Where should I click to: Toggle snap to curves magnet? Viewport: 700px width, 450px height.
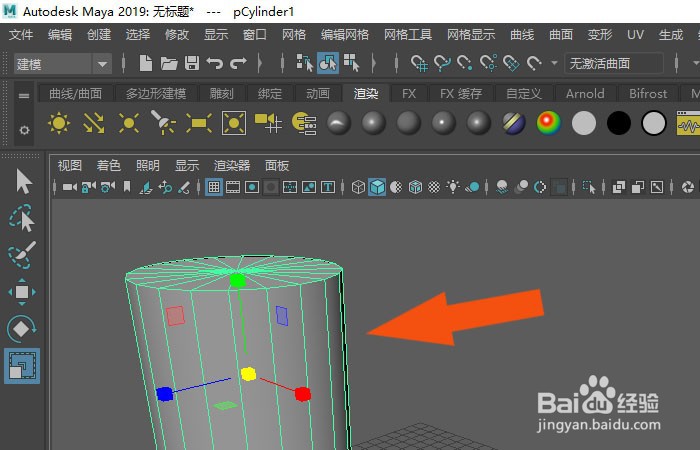[x=442, y=63]
